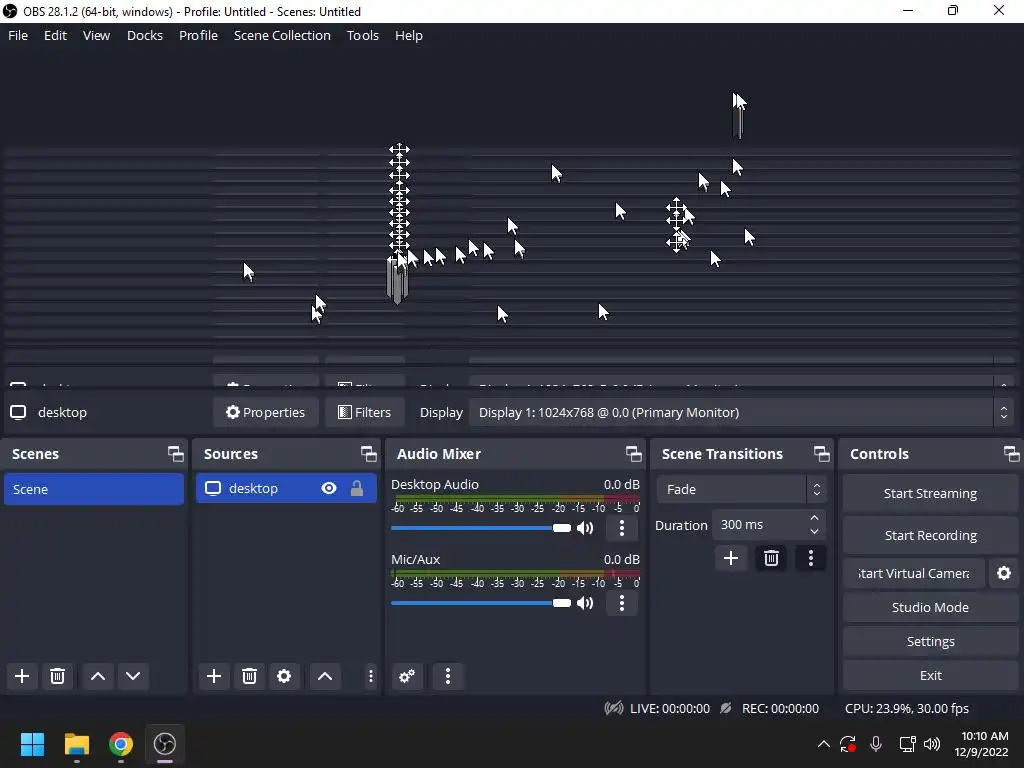1024x768 pixels.
Task: Show hidden tray icons chevron
Action: pos(824,744)
